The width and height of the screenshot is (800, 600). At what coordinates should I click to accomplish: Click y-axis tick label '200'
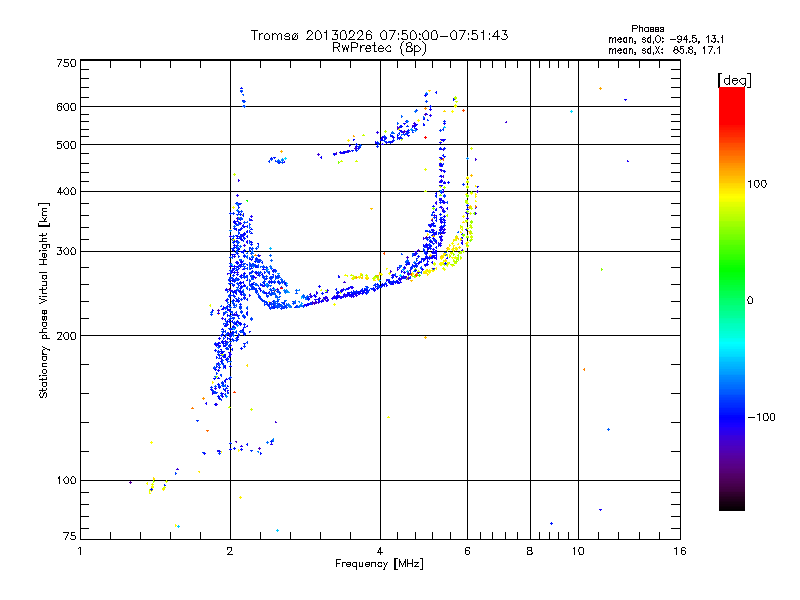coord(67,336)
